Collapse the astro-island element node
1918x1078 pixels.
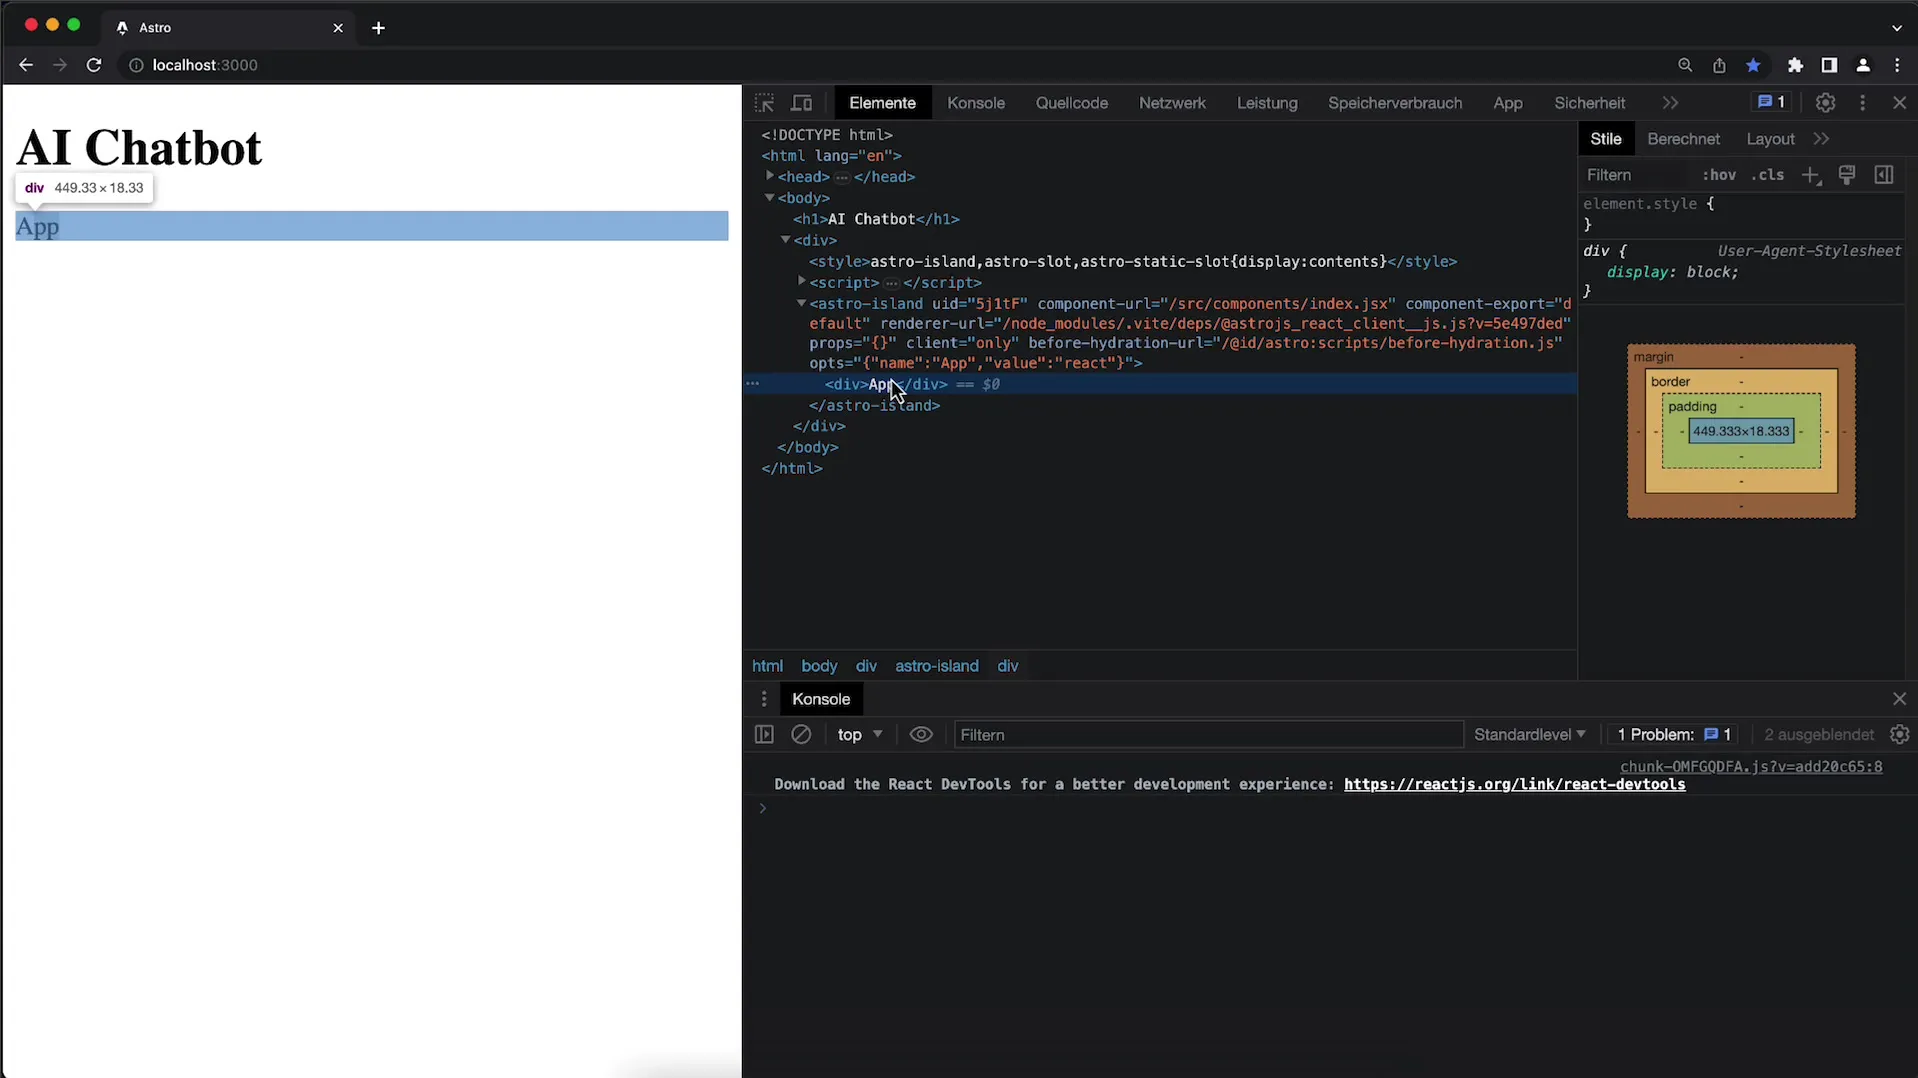coord(802,303)
